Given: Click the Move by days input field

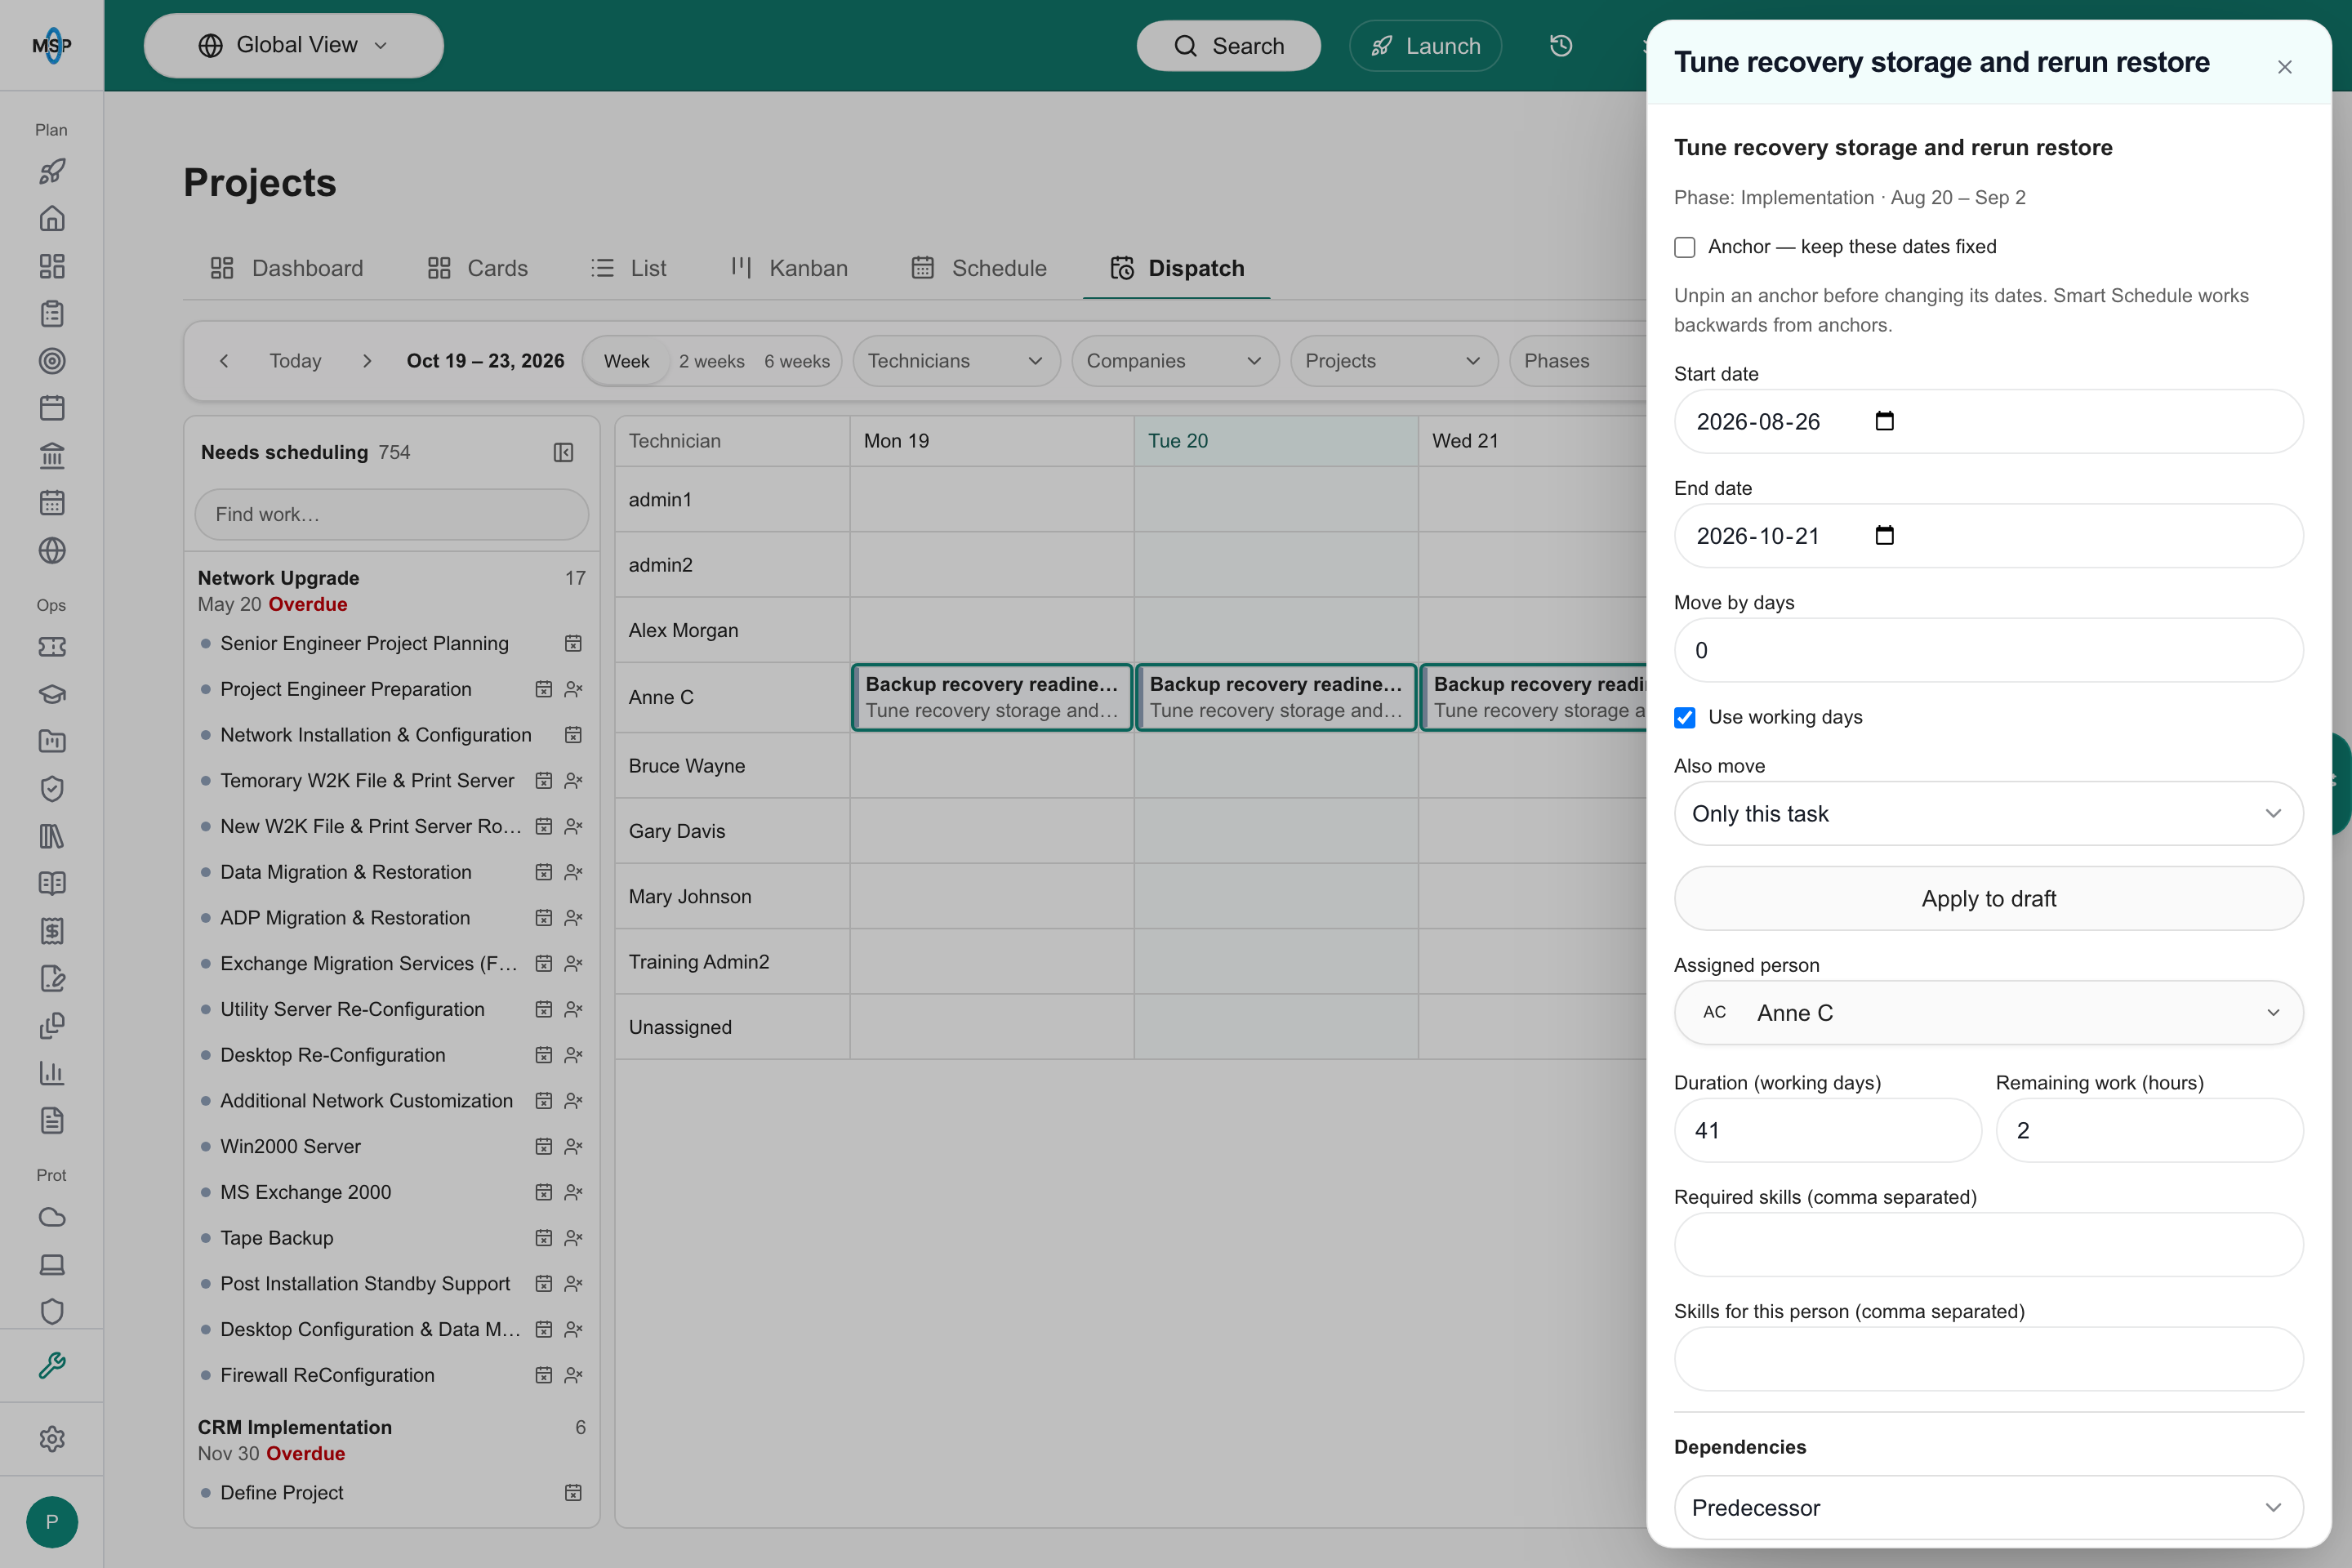Looking at the screenshot, I should (1988, 650).
